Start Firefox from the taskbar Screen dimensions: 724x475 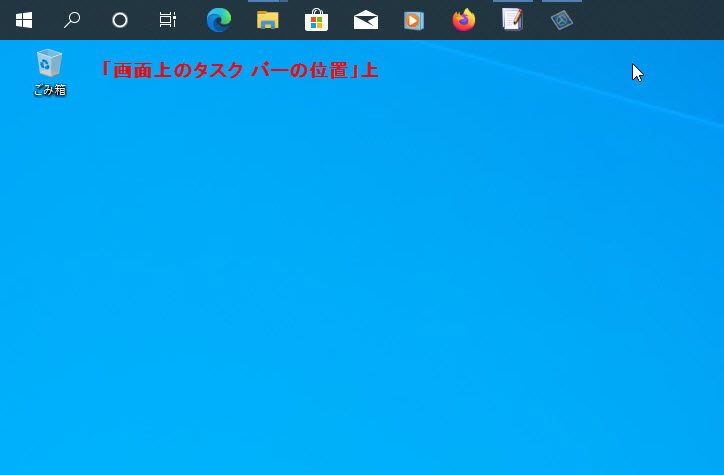pyautogui.click(x=463, y=20)
